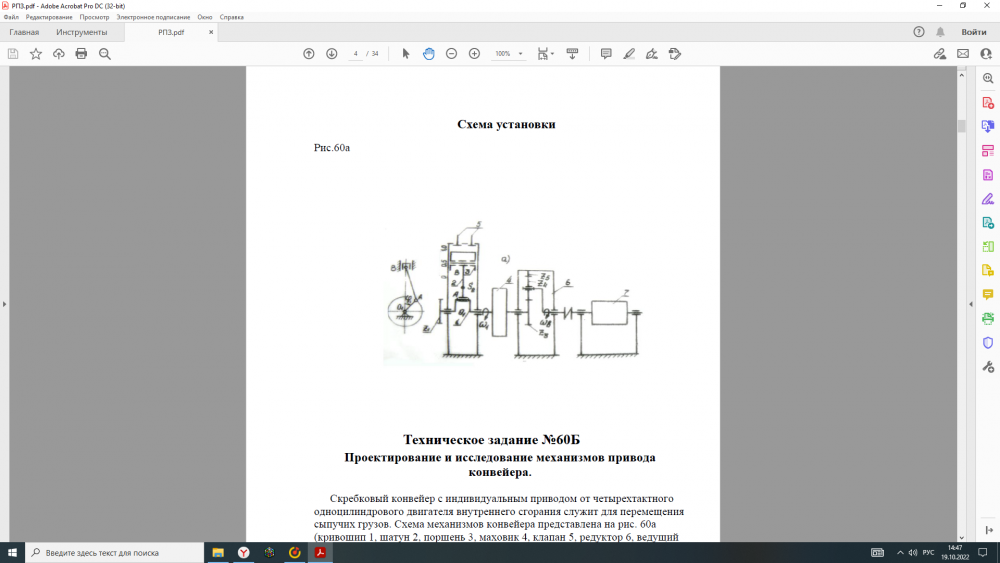
Task: Switch to the Инструменты tab
Action: pyautogui.click(x=82, y=32)
